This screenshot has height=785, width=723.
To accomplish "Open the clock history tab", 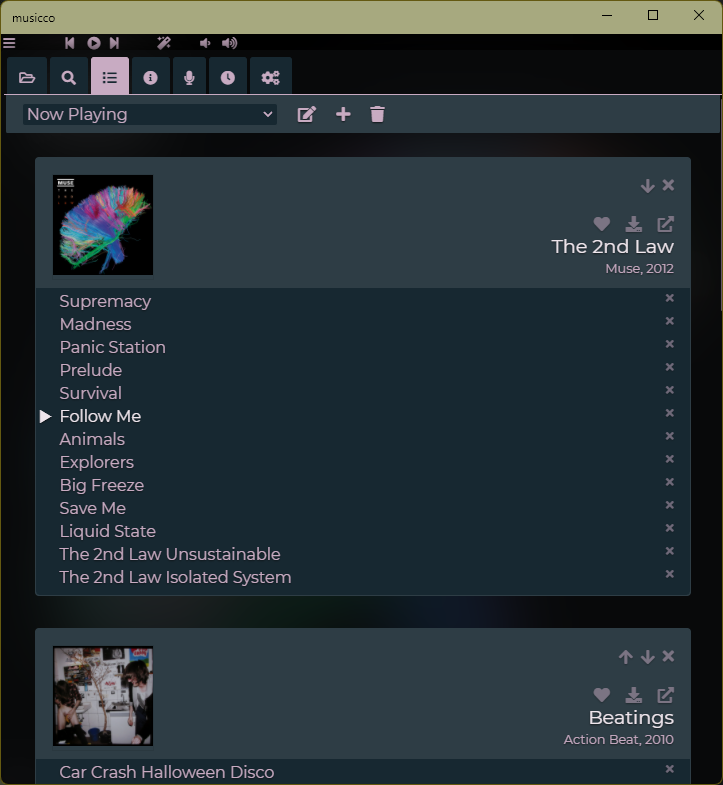I will click(x=228, y=77).
